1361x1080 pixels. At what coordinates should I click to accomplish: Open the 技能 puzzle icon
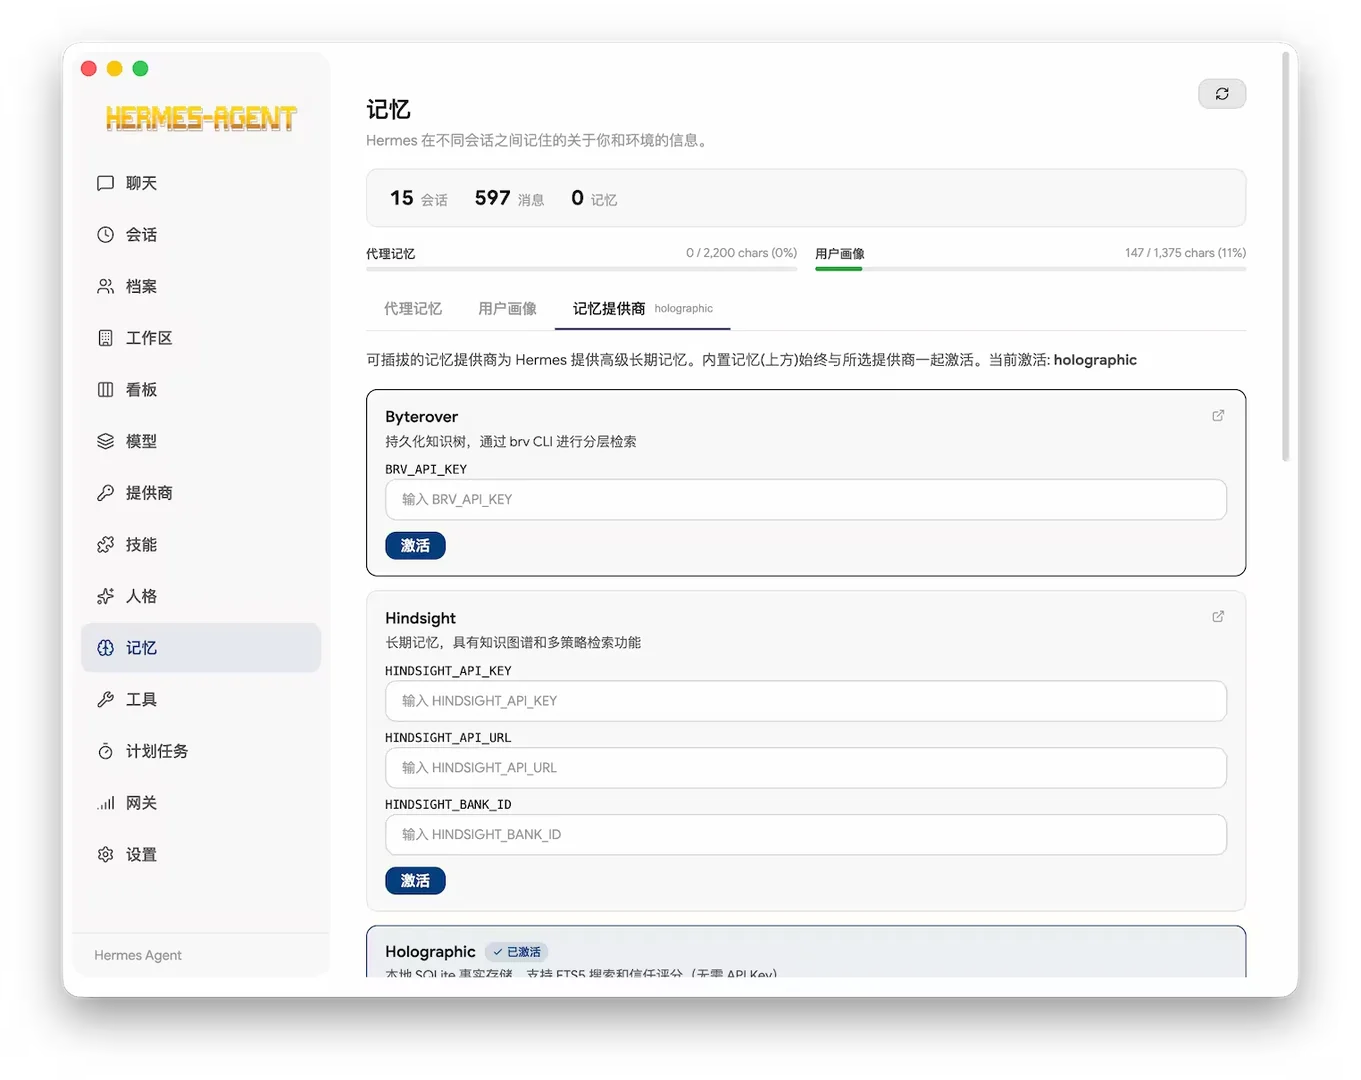[105, 545]
